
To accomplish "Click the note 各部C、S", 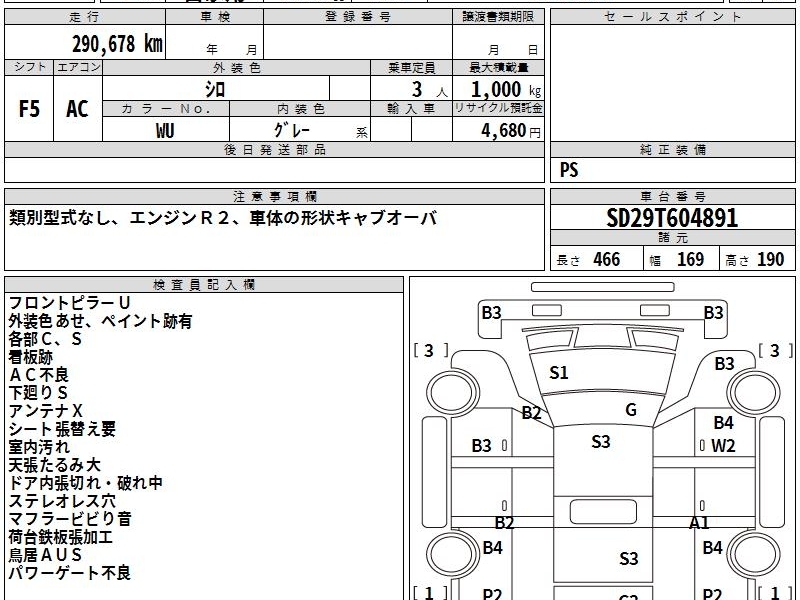I will (x=45, y=339).
